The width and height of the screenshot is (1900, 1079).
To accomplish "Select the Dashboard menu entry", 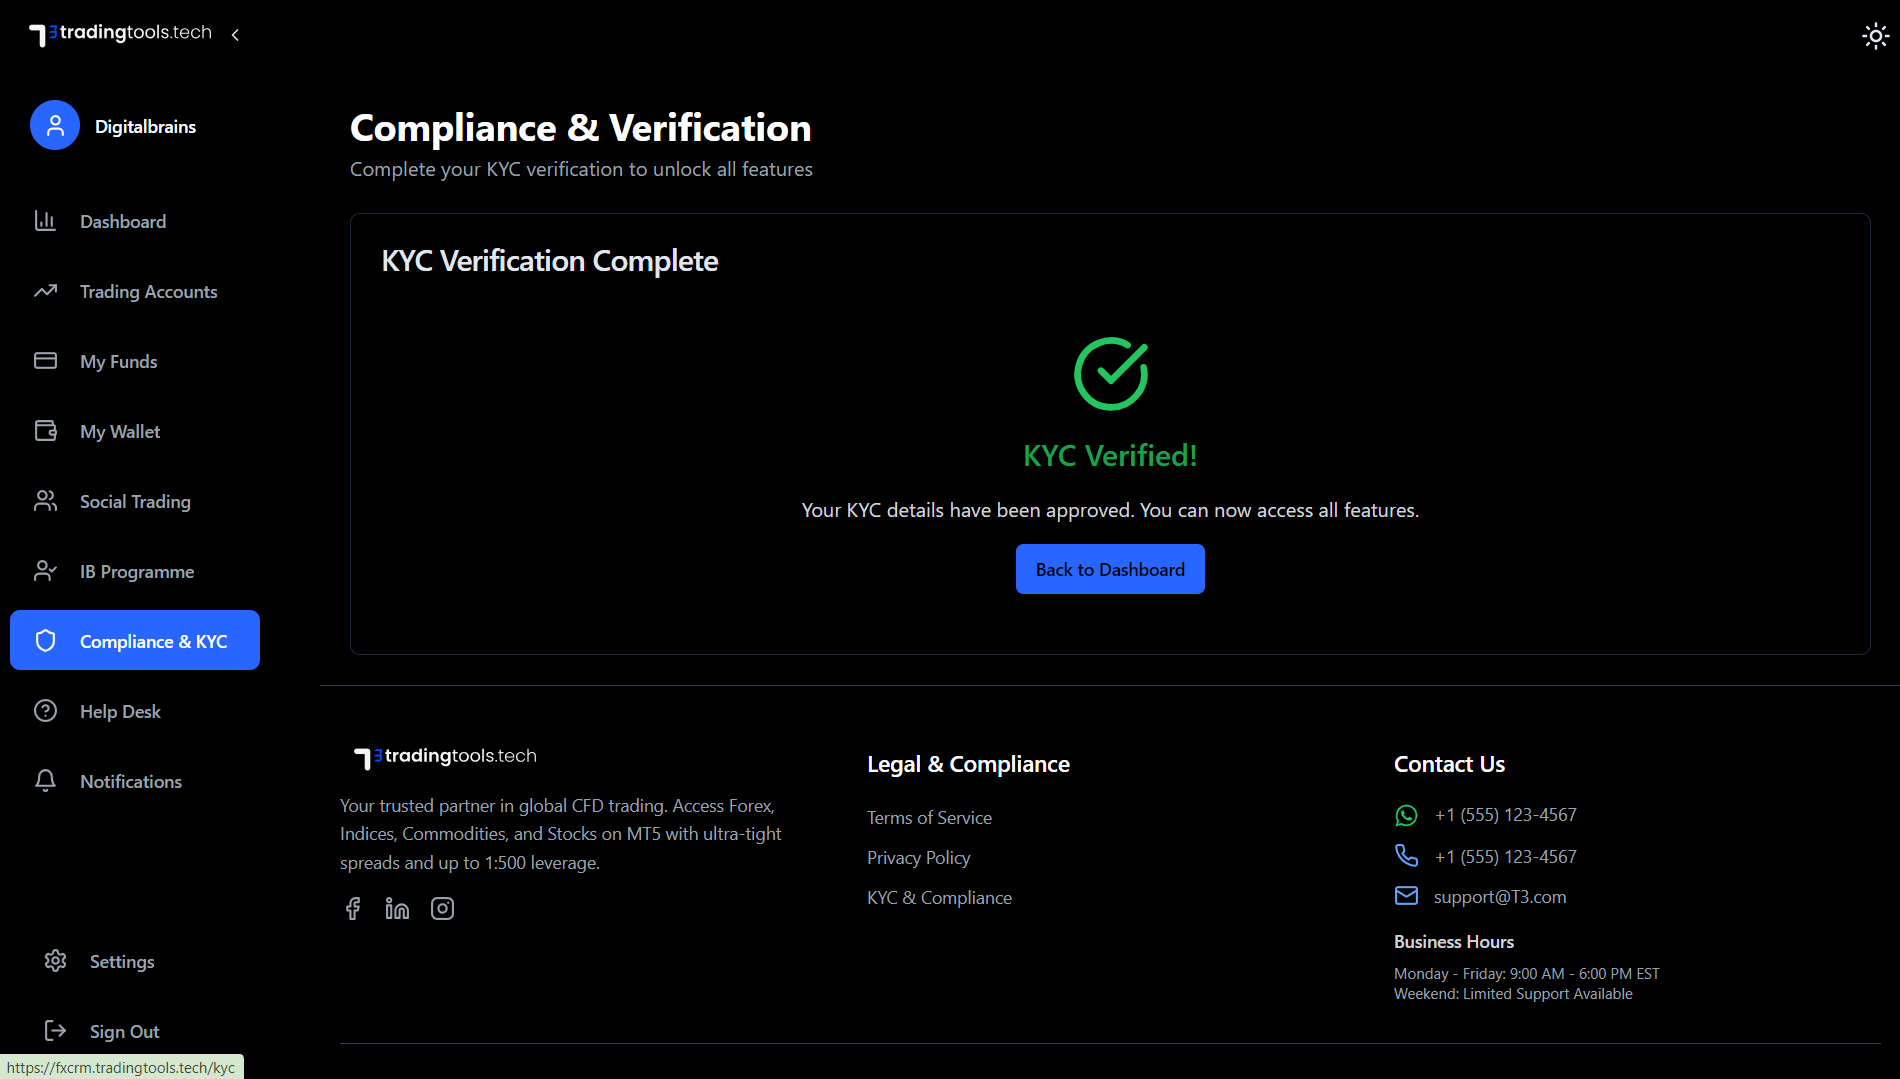I will coord(123,221).
